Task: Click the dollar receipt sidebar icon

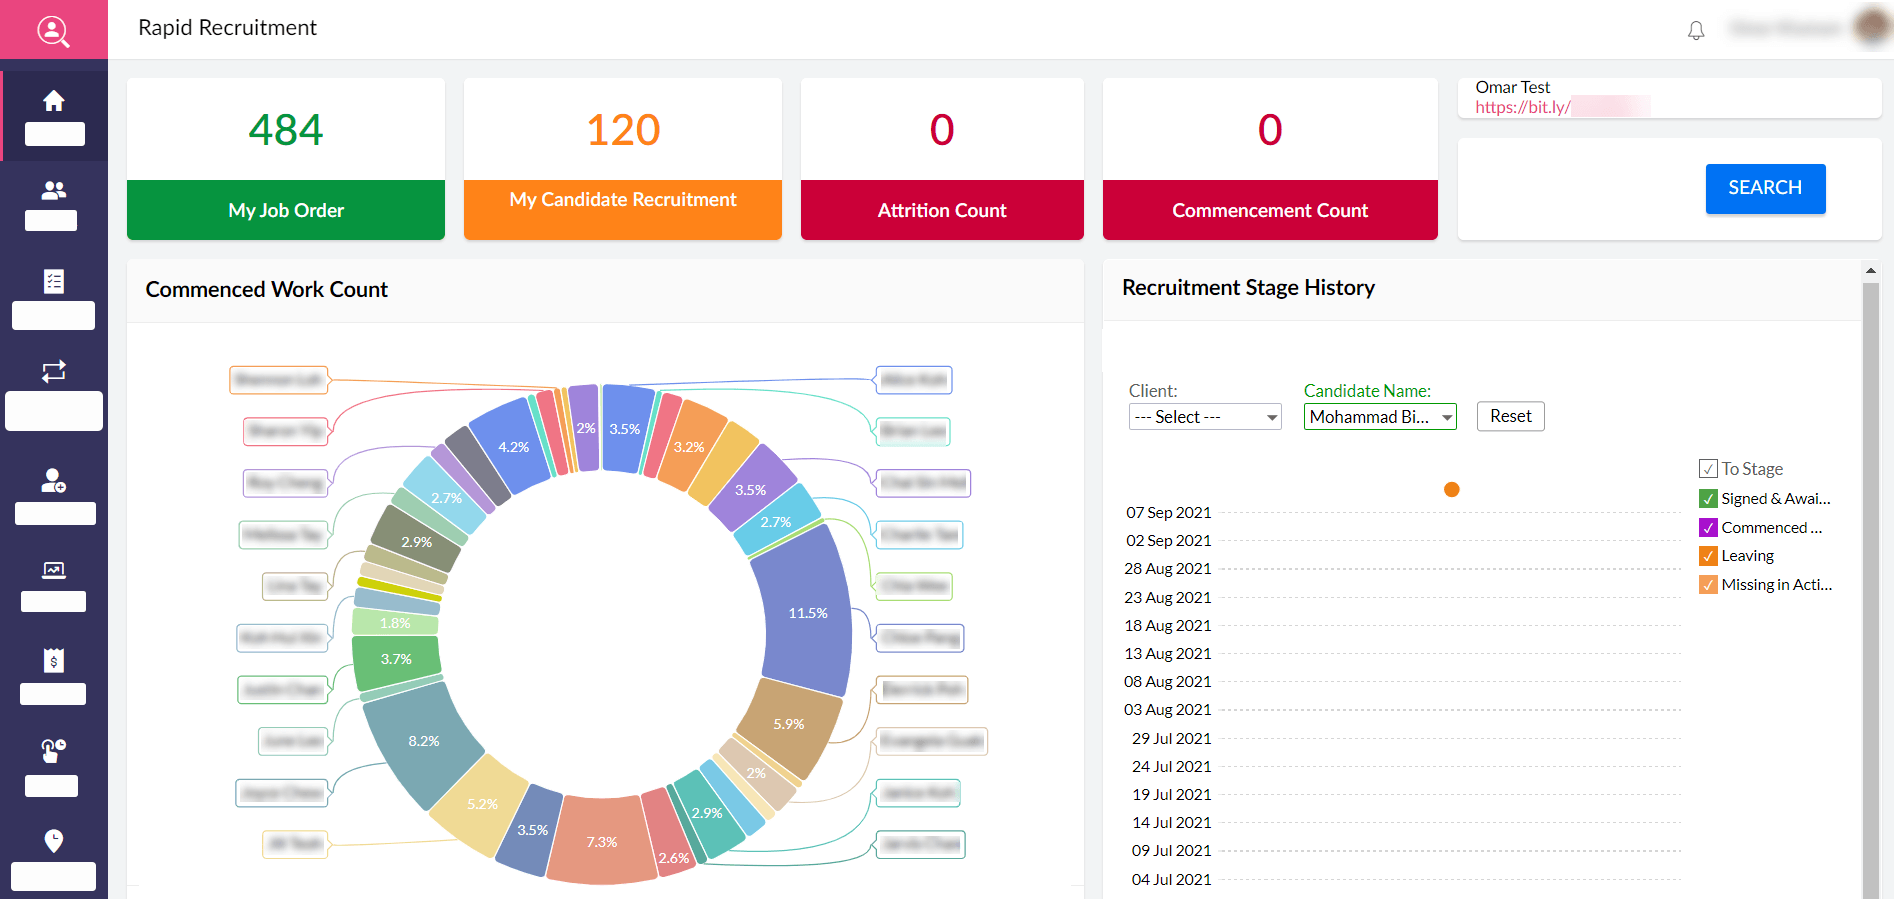Action: [x=54, y=661]
